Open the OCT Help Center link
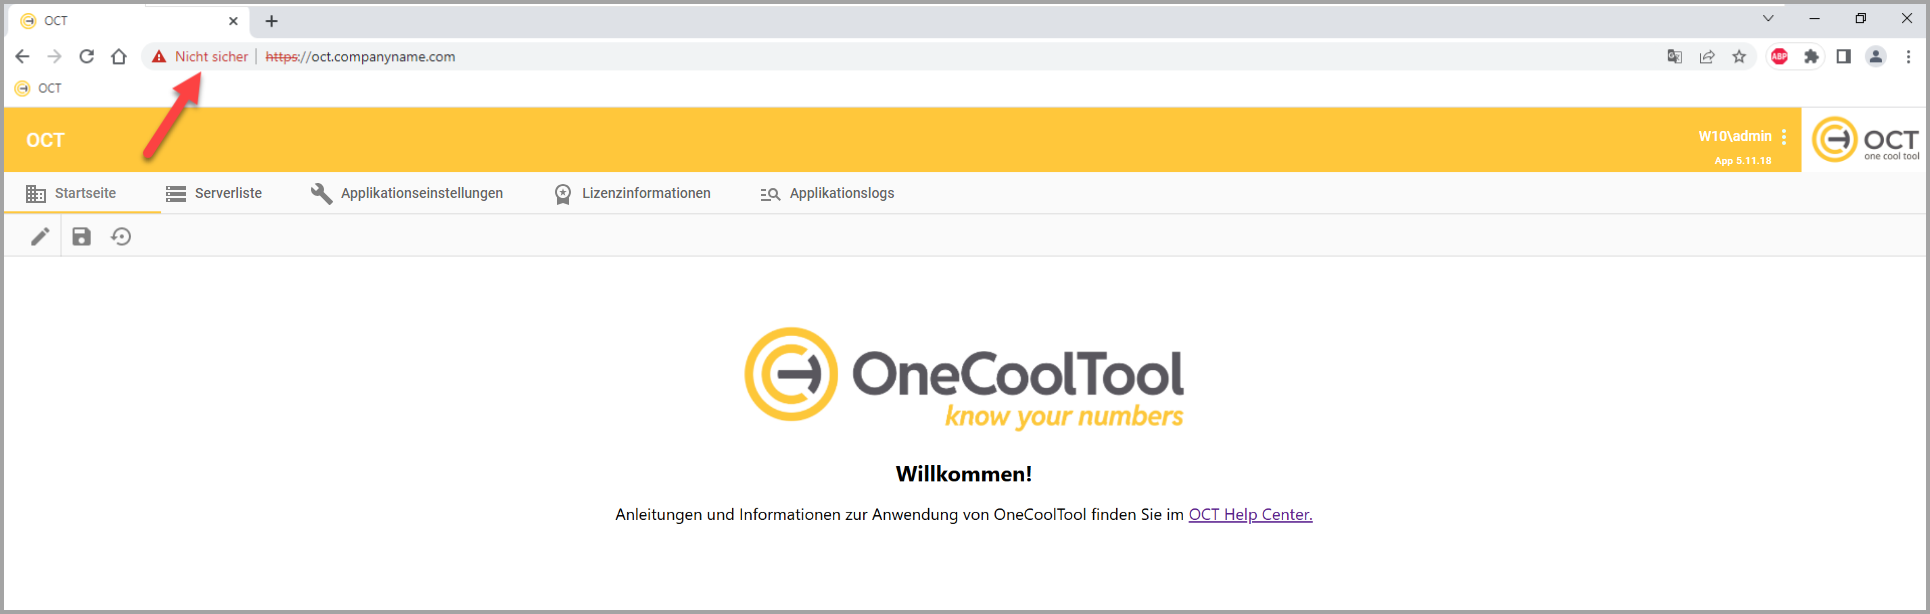Screen dimensions: 1930x614 click(1250, 515)
